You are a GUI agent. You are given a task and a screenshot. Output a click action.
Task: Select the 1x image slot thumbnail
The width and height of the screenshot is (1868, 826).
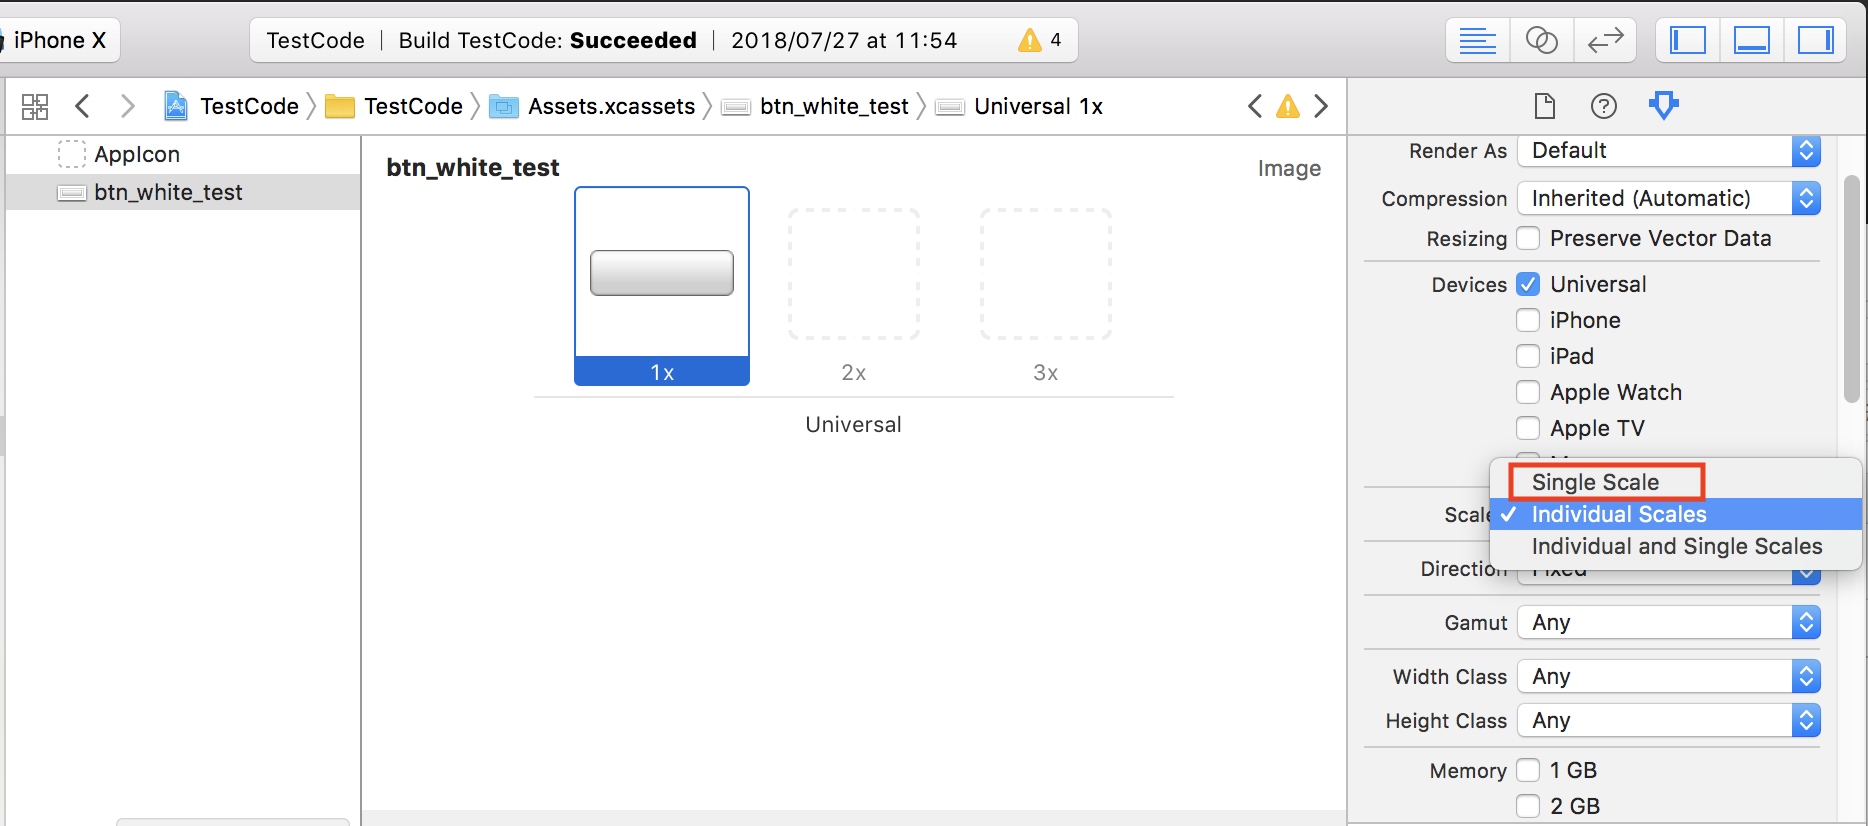tap(662, 285)
